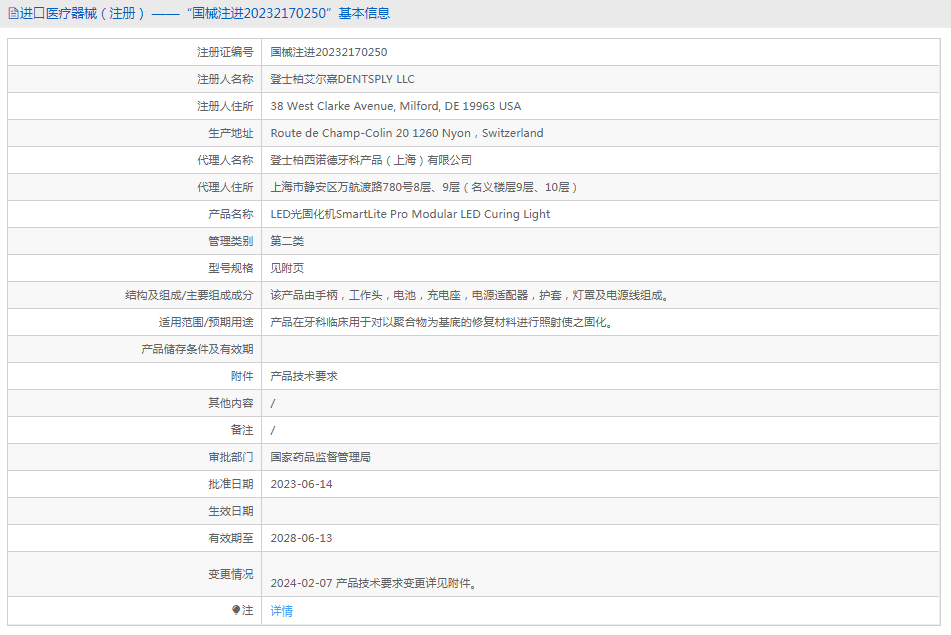Click the 生效日期 label
Image resolution: width=951 pixels, height=635 pixels.
pyautogui.click(x=230, y=511)
